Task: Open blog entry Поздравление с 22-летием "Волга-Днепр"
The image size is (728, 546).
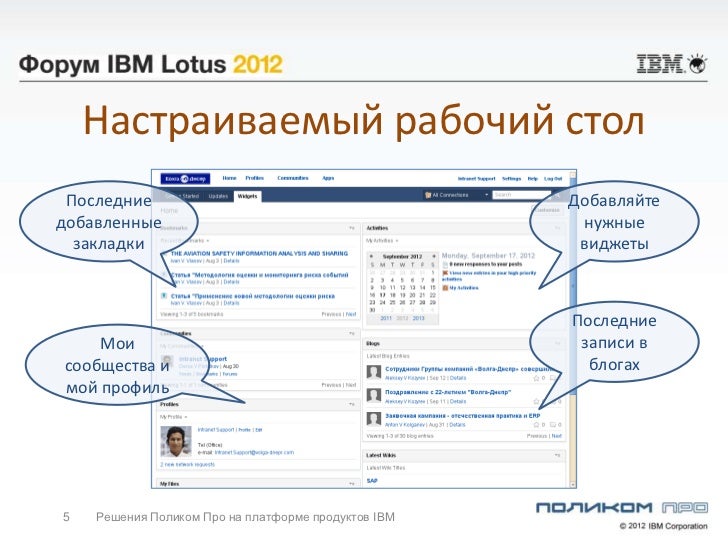Action: pyautogui.click(x=448, y=392)
